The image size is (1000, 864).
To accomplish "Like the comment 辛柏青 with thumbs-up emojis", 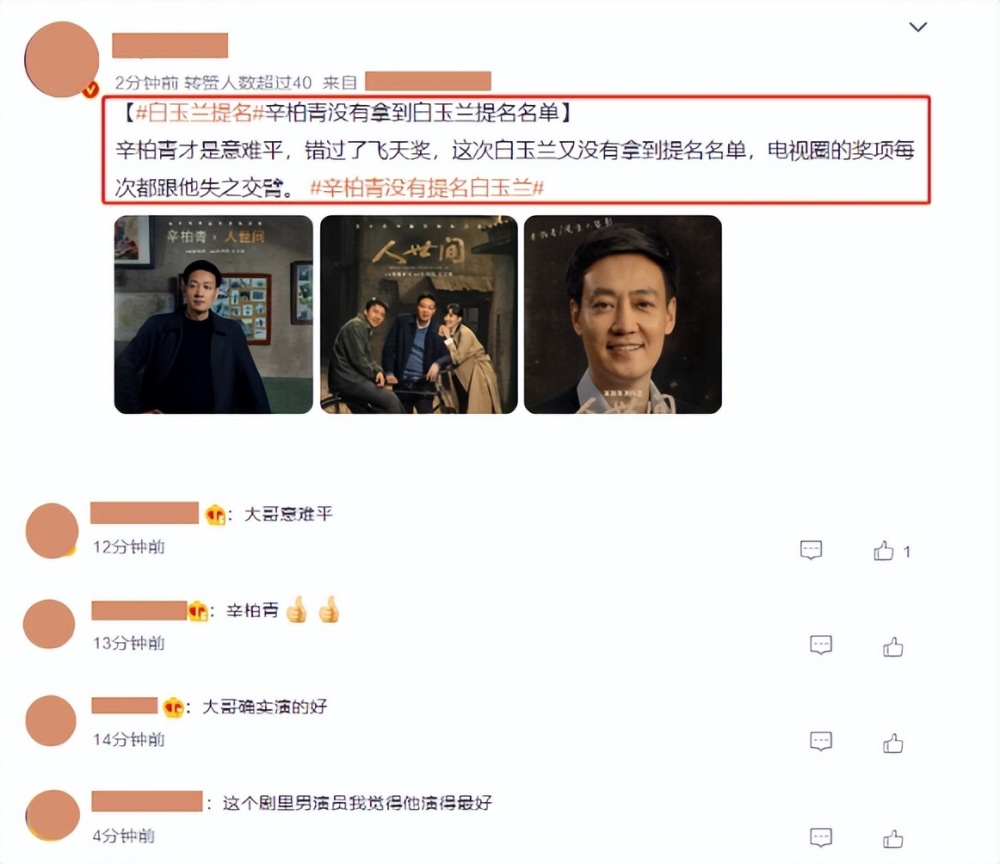I will pyautogui.click(x=893, y=647).
